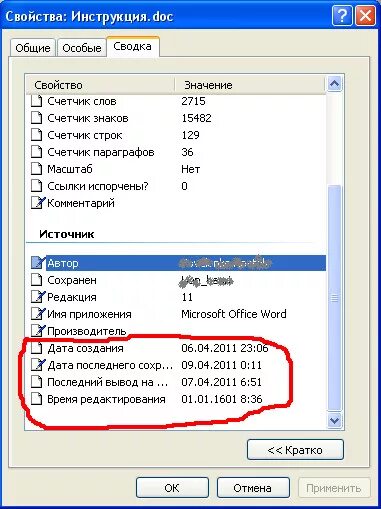Select the highlighted Автор property label

tap(63, 263)
